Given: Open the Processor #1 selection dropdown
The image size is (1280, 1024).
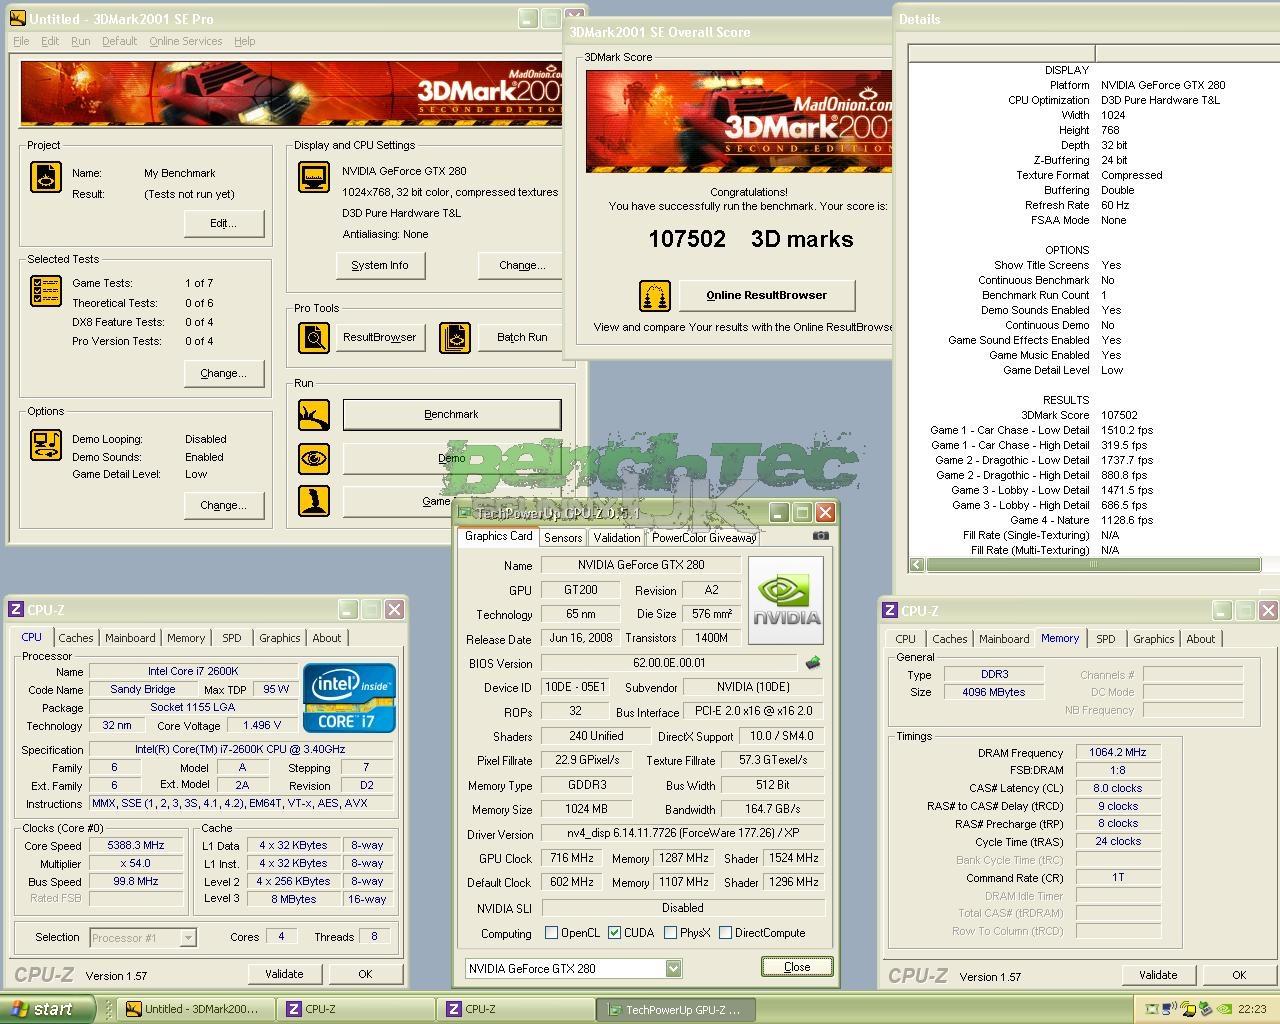Looking at the screenshot, I should click(187, 937).
